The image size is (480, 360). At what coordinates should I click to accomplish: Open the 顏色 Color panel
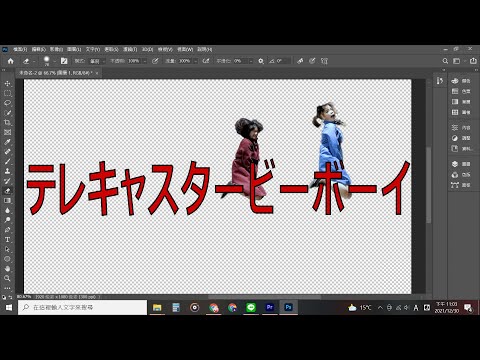click(461, 81)
